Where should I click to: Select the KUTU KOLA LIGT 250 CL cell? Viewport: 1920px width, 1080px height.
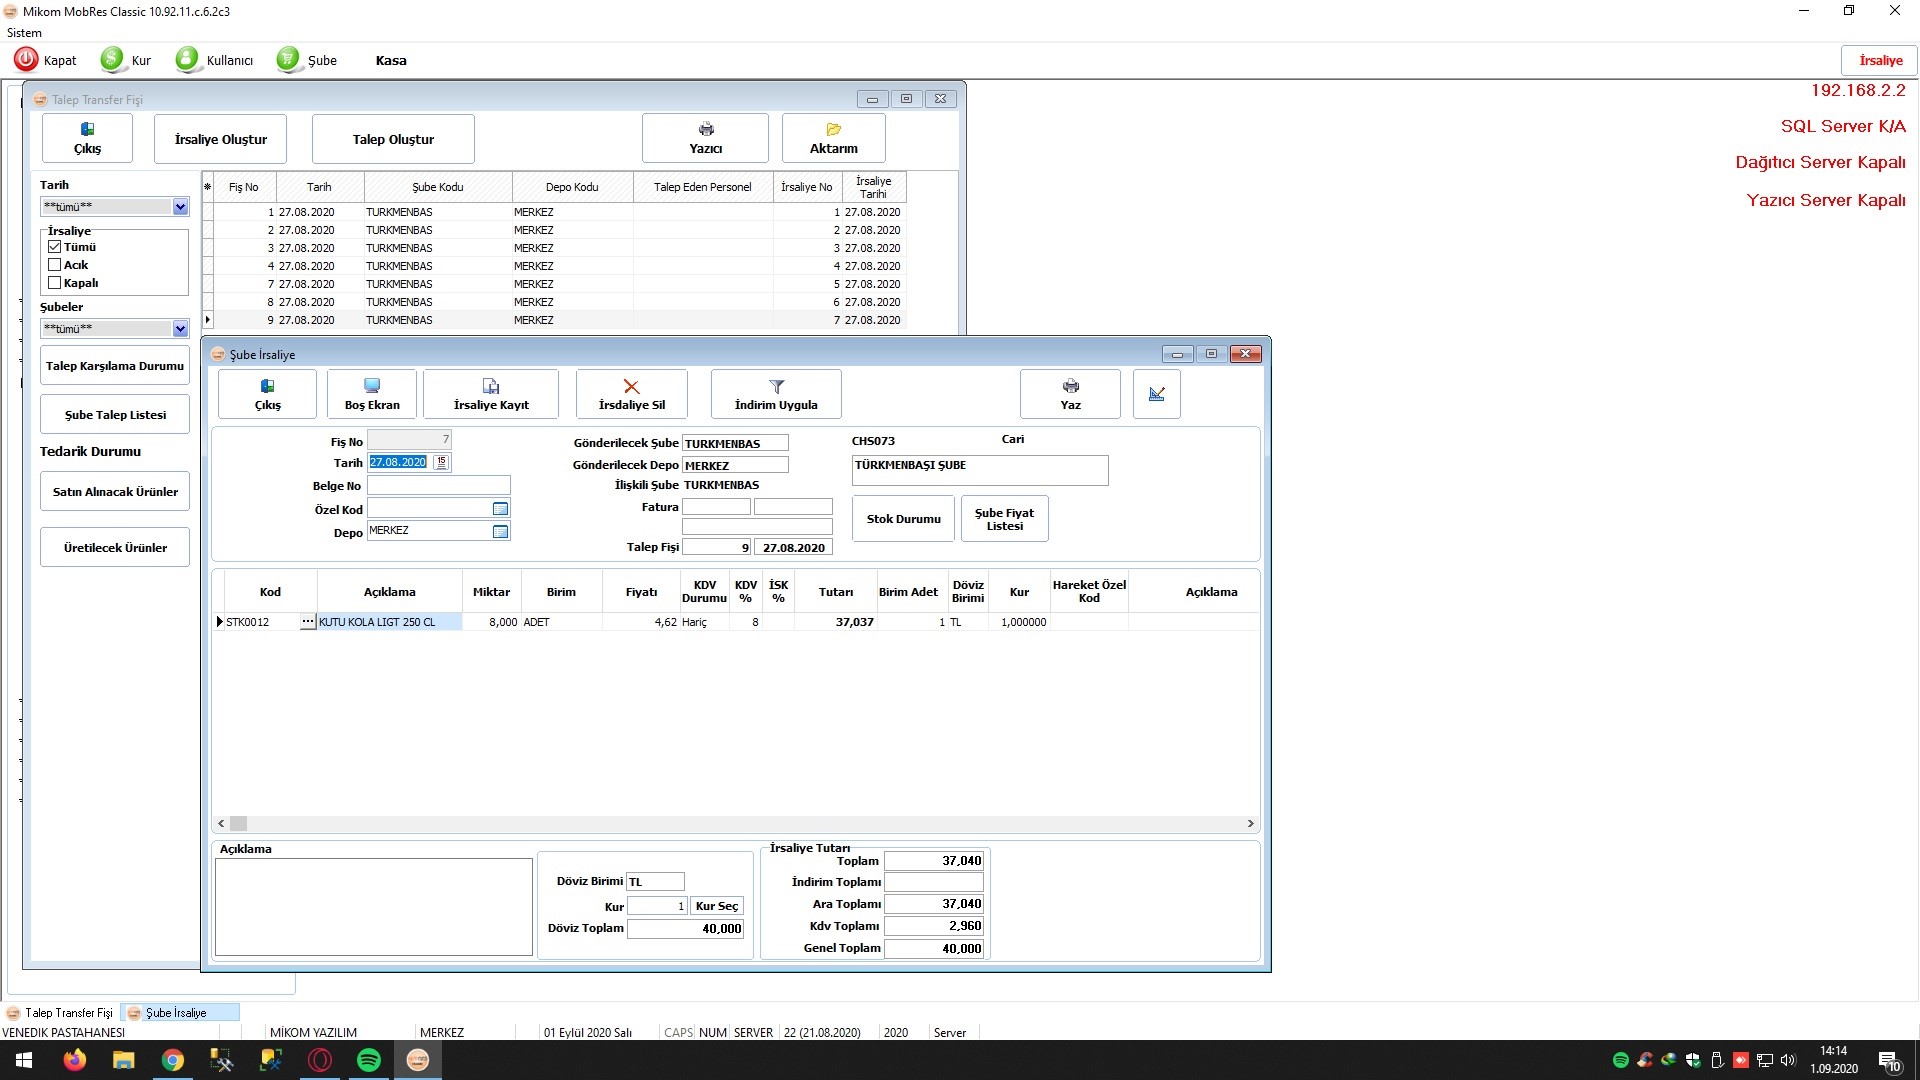[x=389, y=622]
